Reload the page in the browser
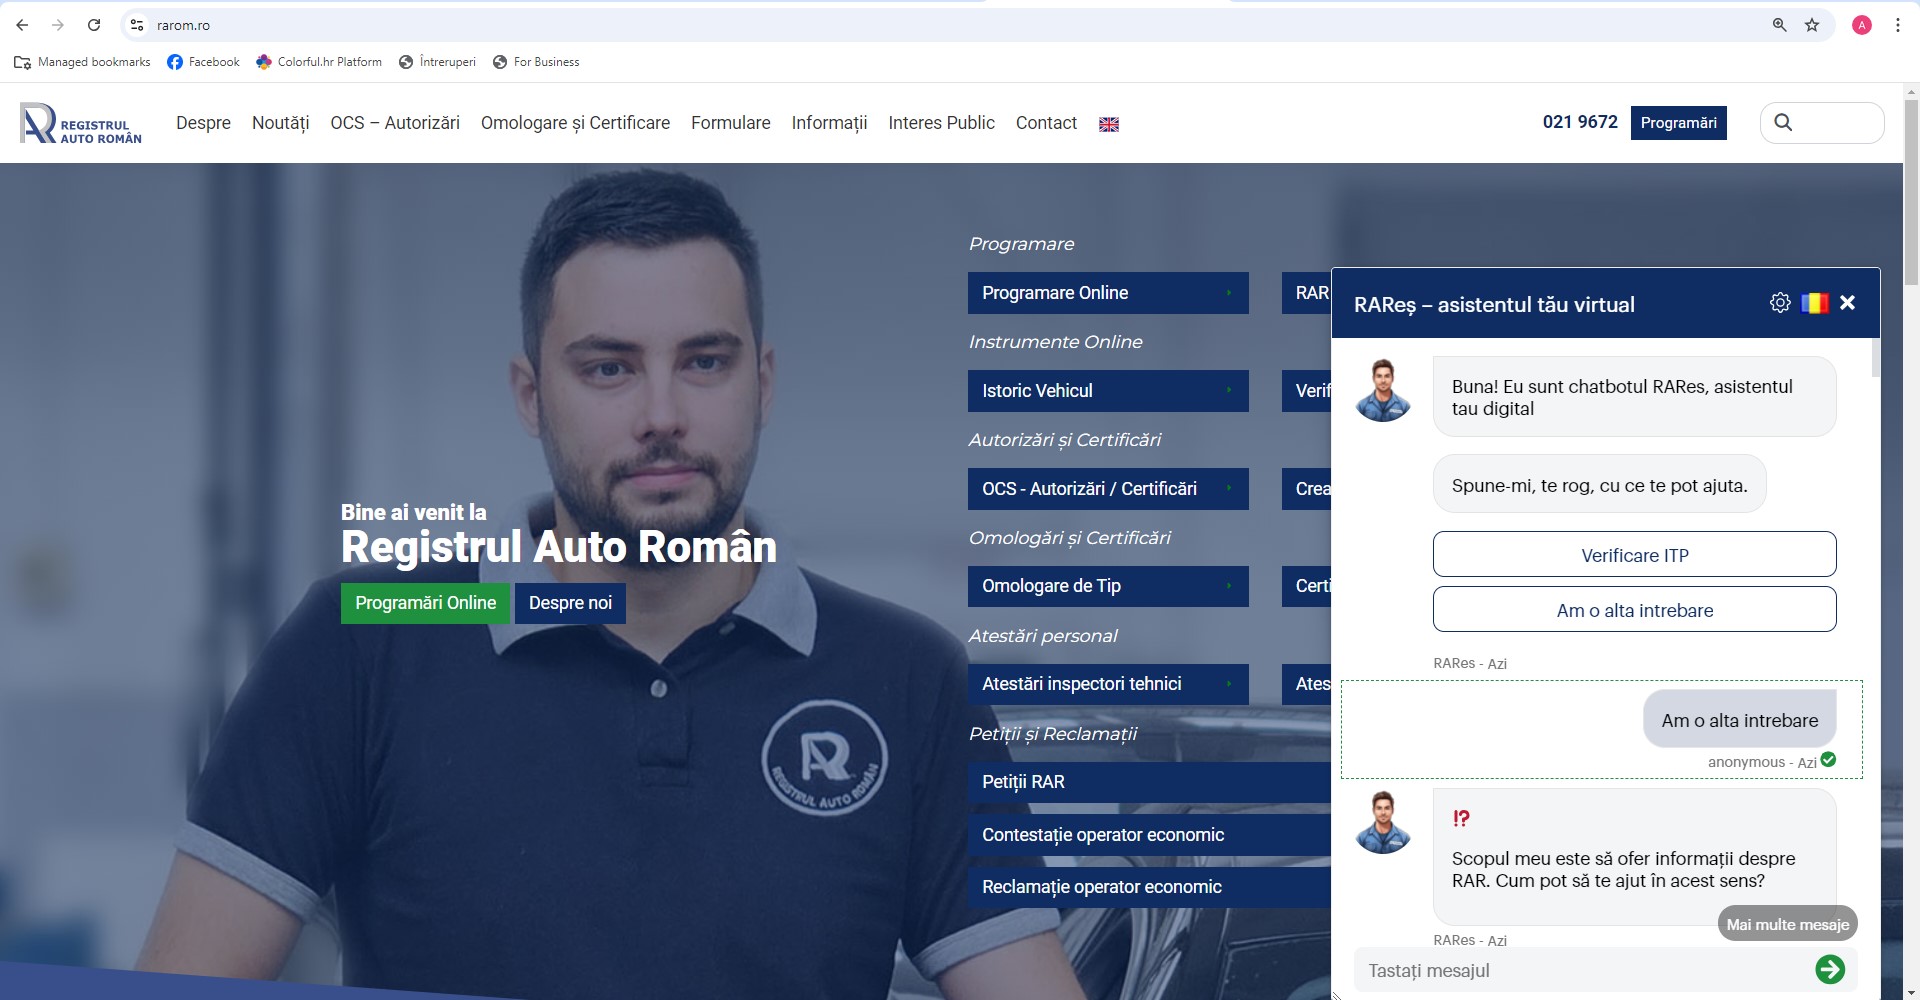Screen dimensions: 1920x1000 tap(94, 25)
